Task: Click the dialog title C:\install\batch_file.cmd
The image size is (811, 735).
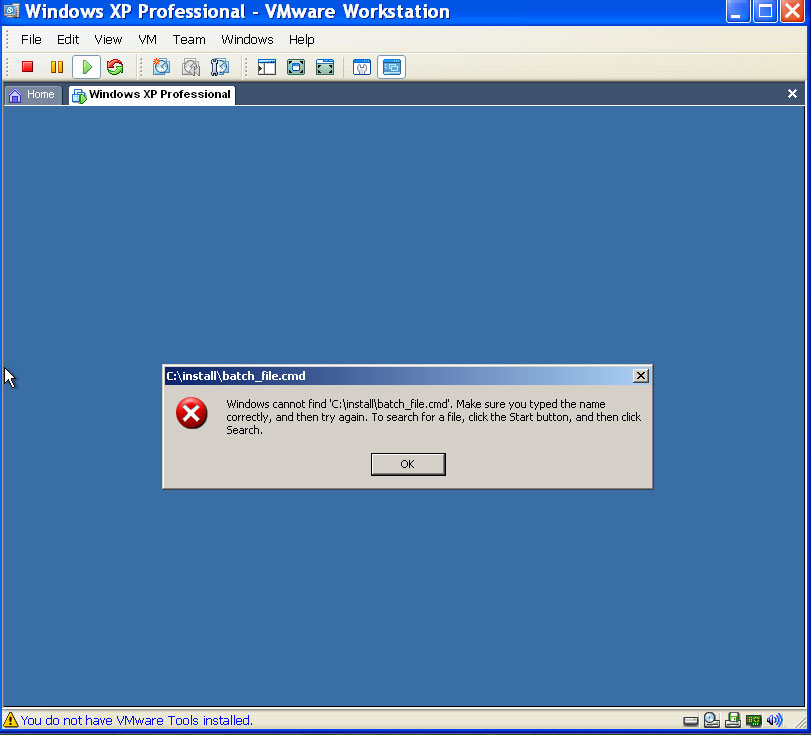Action: click(x=236, y=376)
